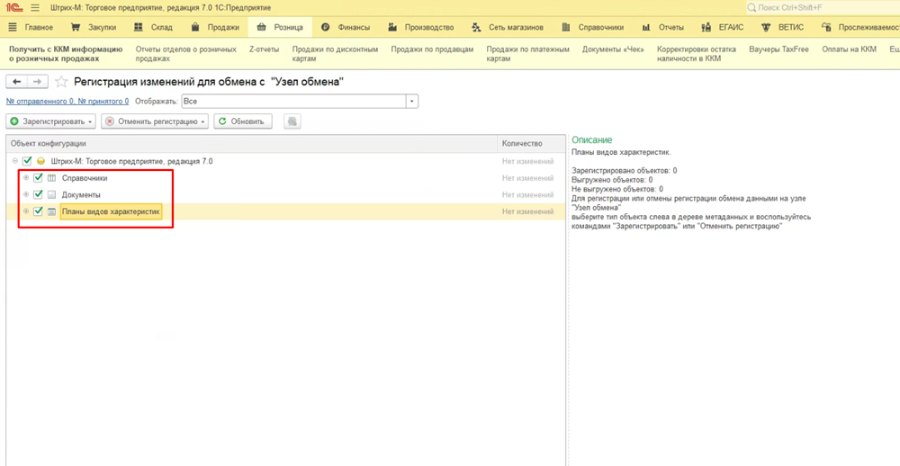Open Корректировки остатка наличности в ККМ
Viewport: 900px width, 466px height.
pyautogui.click(x=697, y=54)
